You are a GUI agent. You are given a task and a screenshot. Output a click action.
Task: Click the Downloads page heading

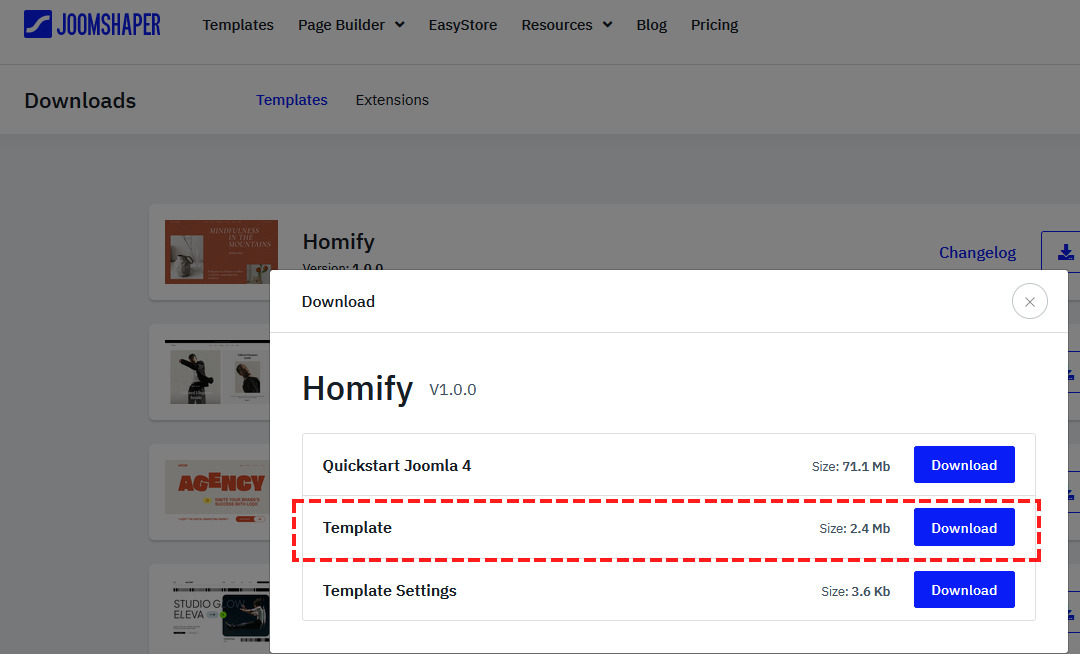81,101
